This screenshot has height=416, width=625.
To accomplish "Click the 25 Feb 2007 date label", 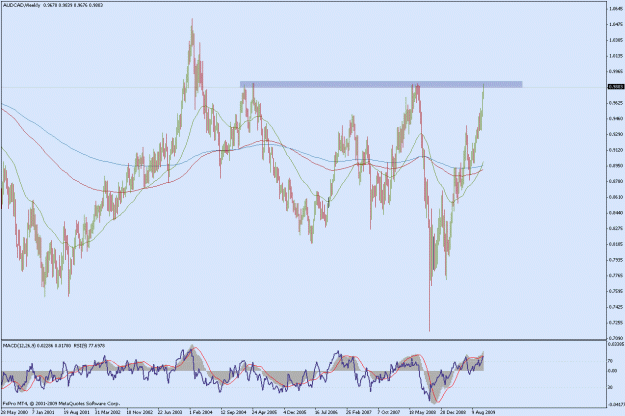I will [358, 412].
